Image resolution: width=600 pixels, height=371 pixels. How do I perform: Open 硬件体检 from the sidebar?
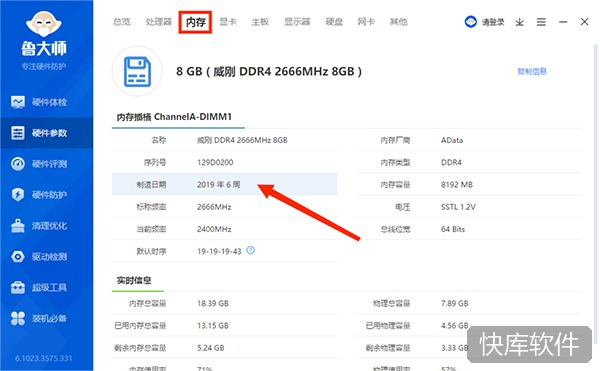(46, 102)
